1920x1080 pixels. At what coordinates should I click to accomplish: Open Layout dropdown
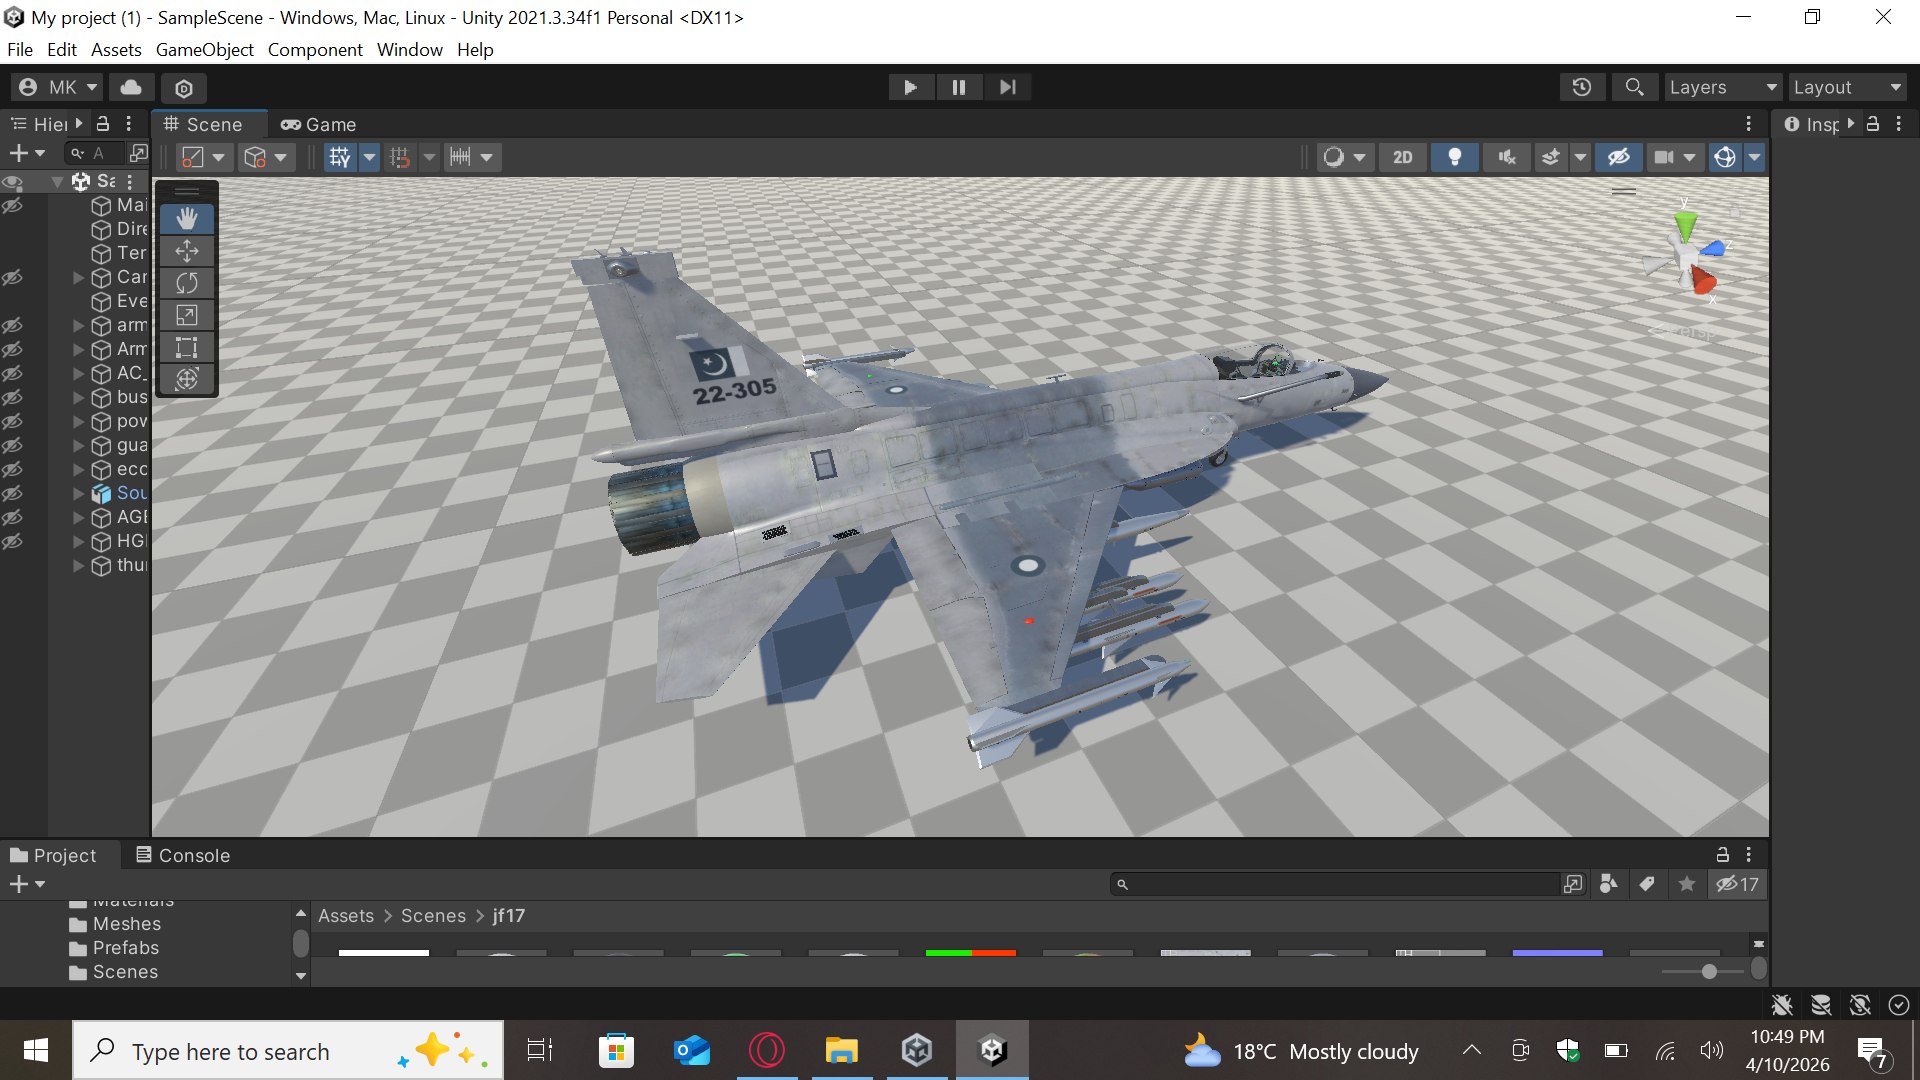tap(1848, 87)
